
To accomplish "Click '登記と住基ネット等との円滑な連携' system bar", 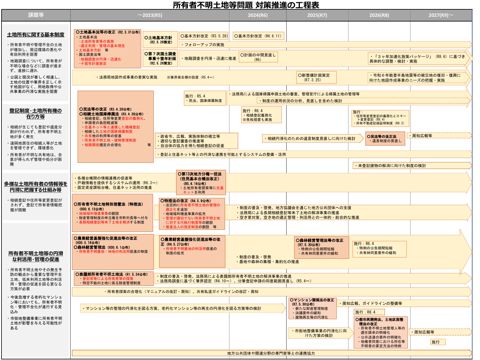I will (x=313, y=154).
